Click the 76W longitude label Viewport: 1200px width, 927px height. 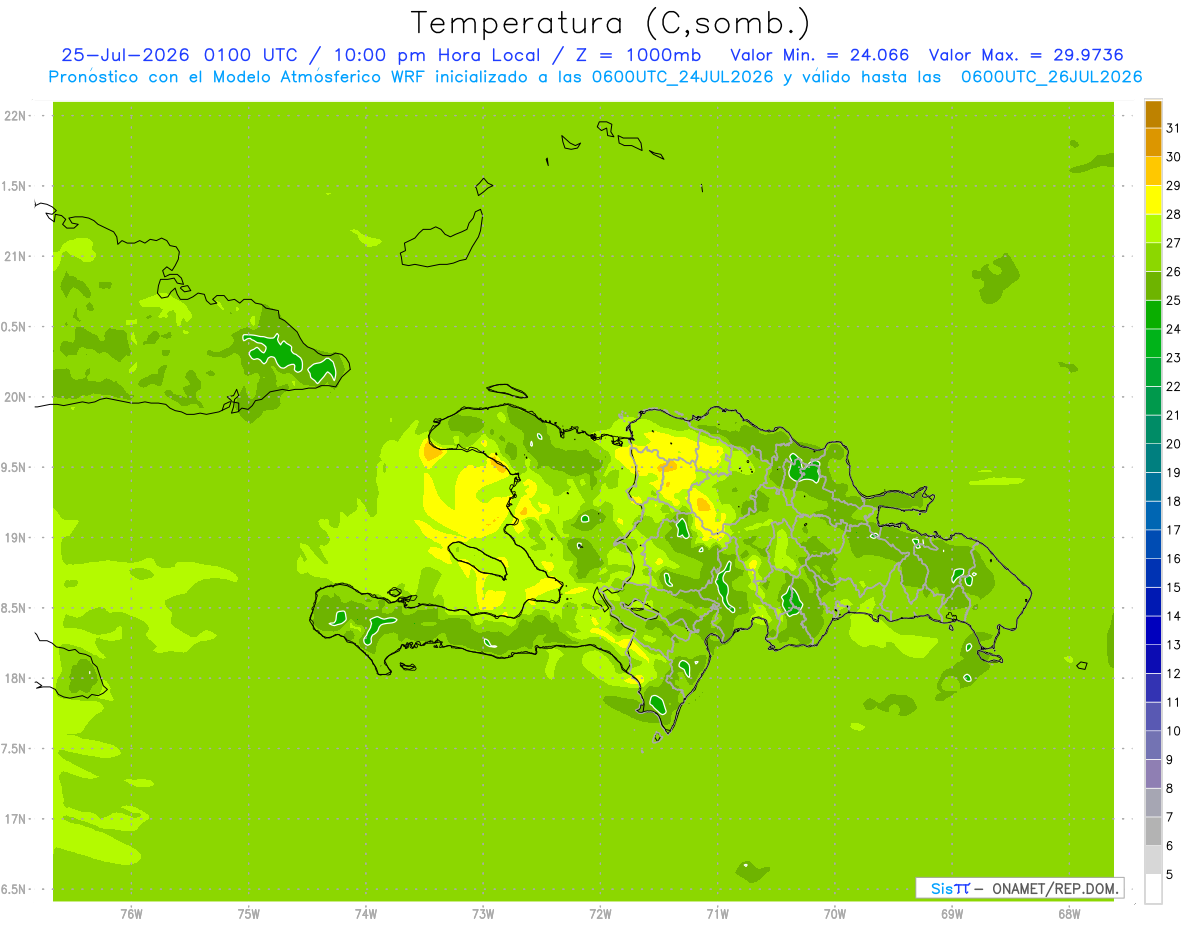click(131, 914)
